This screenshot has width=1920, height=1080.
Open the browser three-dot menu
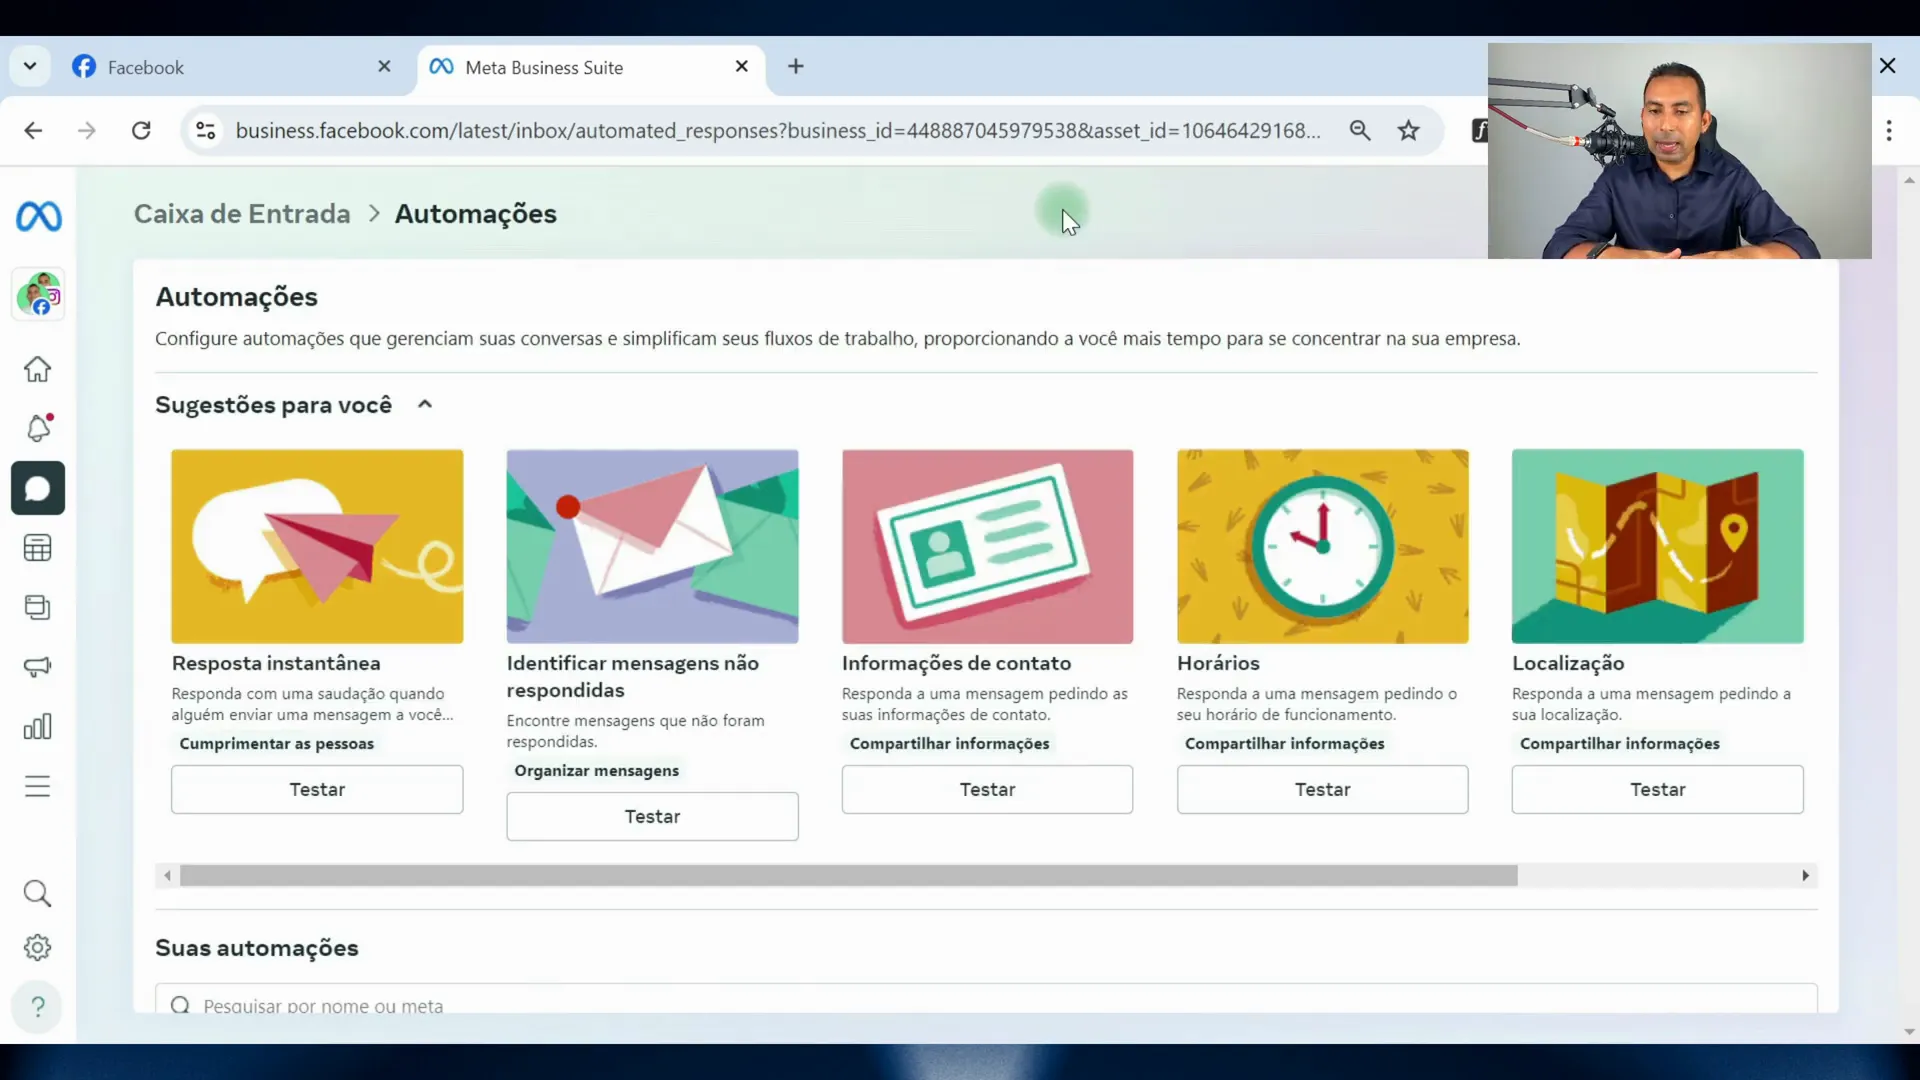pyautogui.click(x=1889, y=130)
